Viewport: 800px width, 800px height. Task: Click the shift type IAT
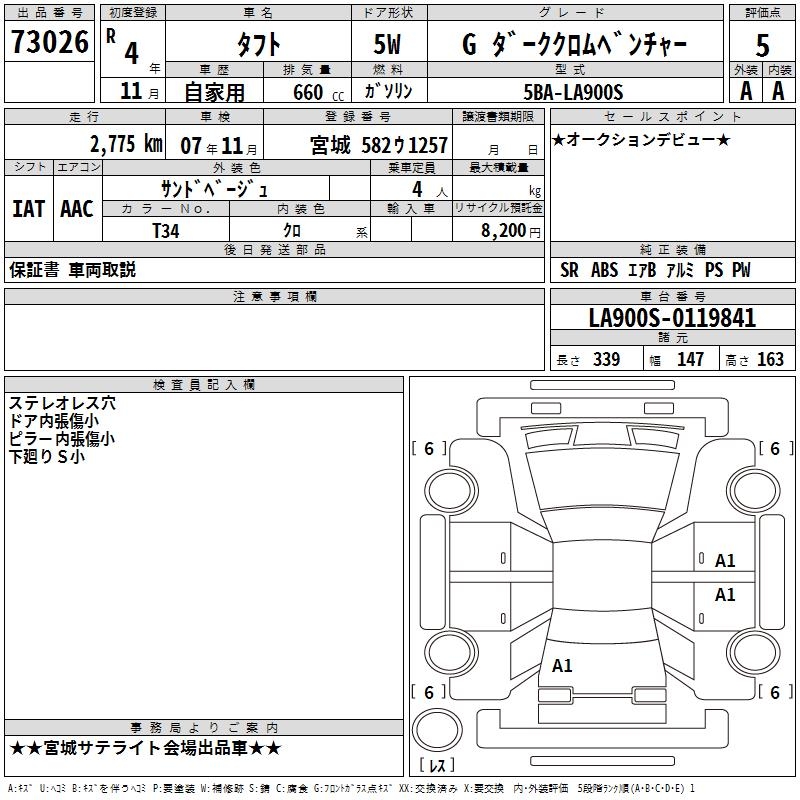click(x=29, y=209)
